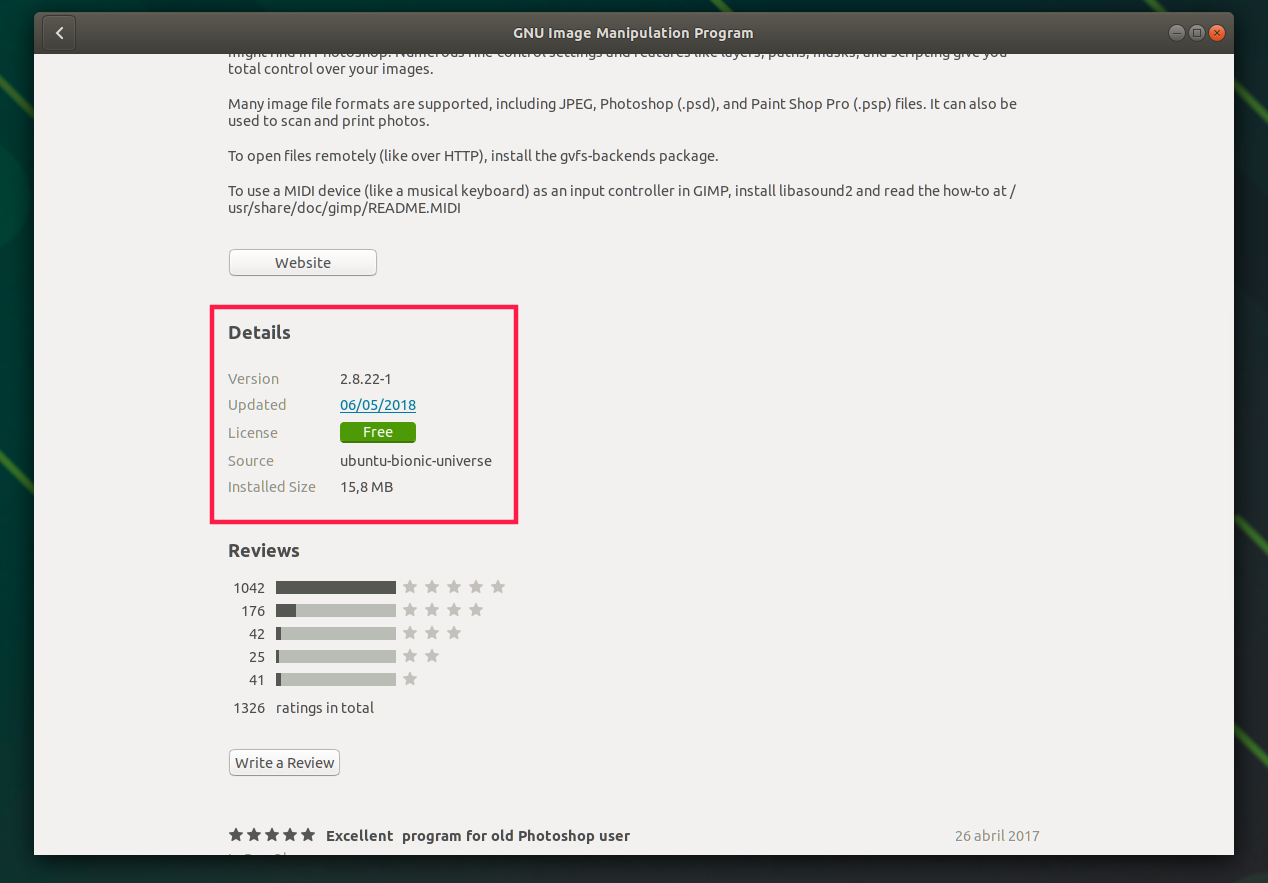
Task: Open the 'Excellent program for old Photoshop user' review
Action: pyautogui.click(x=478, y=835)
